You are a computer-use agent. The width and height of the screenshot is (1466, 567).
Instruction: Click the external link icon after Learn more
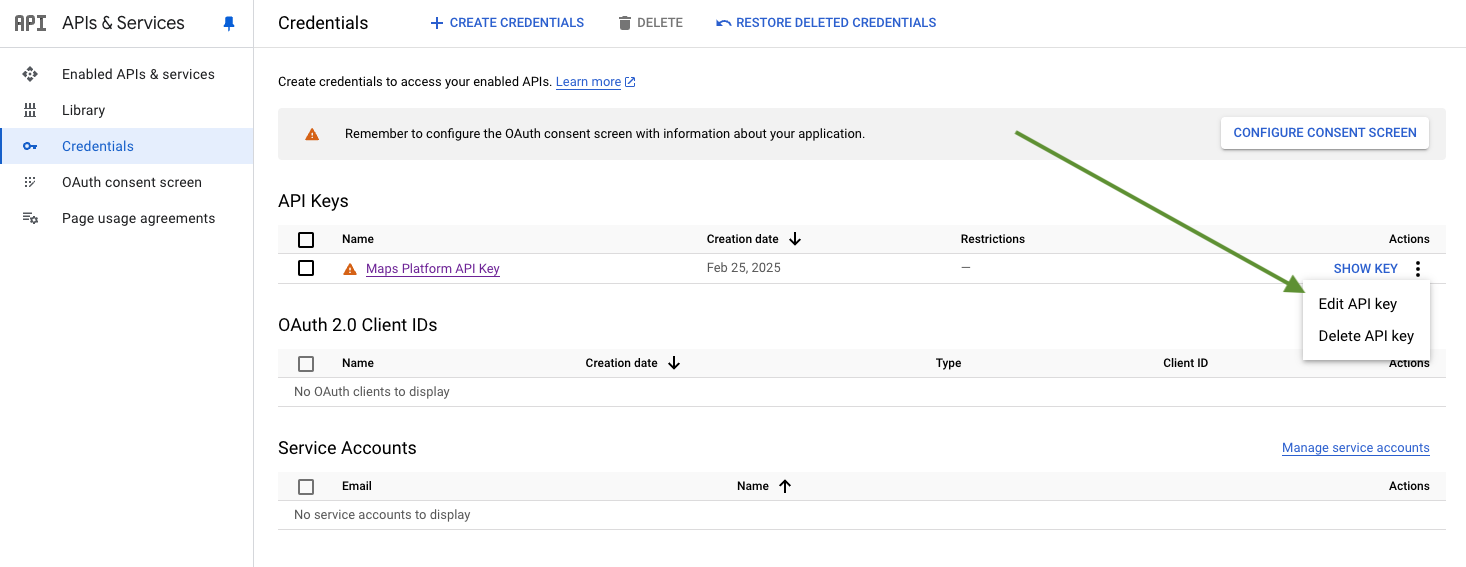630,82
